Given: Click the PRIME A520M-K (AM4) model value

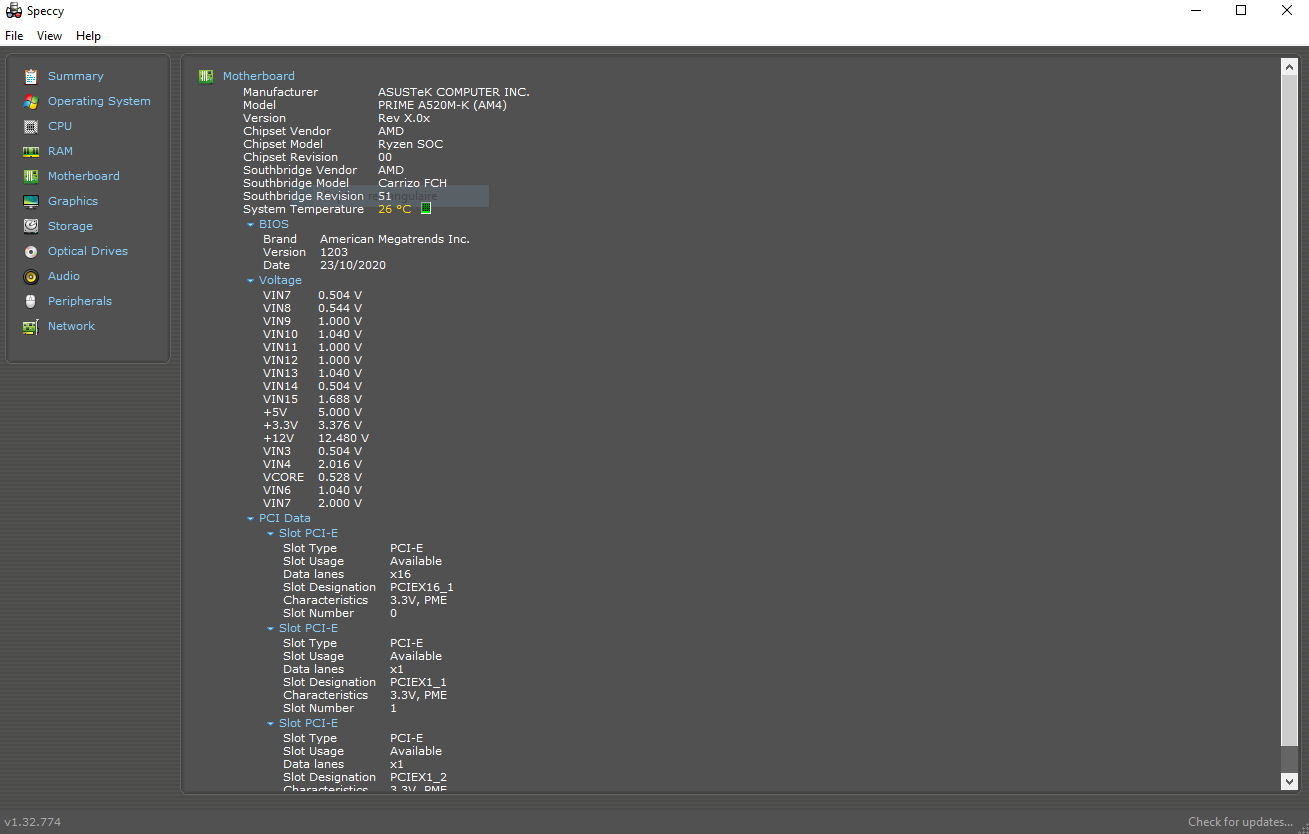Looking at the screenshot, I should tap(440, 105).
